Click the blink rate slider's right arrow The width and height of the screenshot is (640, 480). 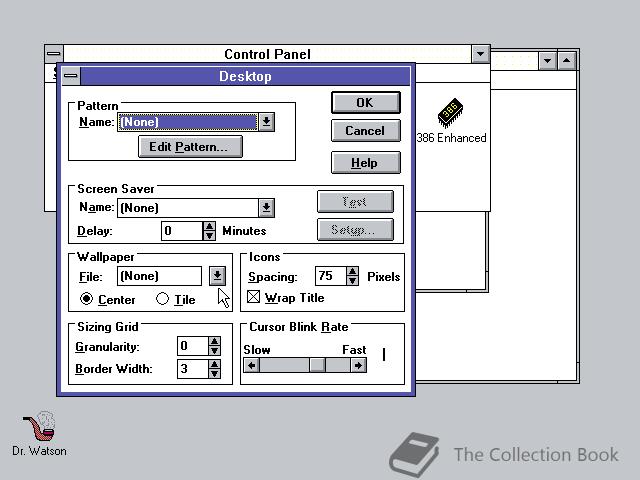tap(358, 365)
